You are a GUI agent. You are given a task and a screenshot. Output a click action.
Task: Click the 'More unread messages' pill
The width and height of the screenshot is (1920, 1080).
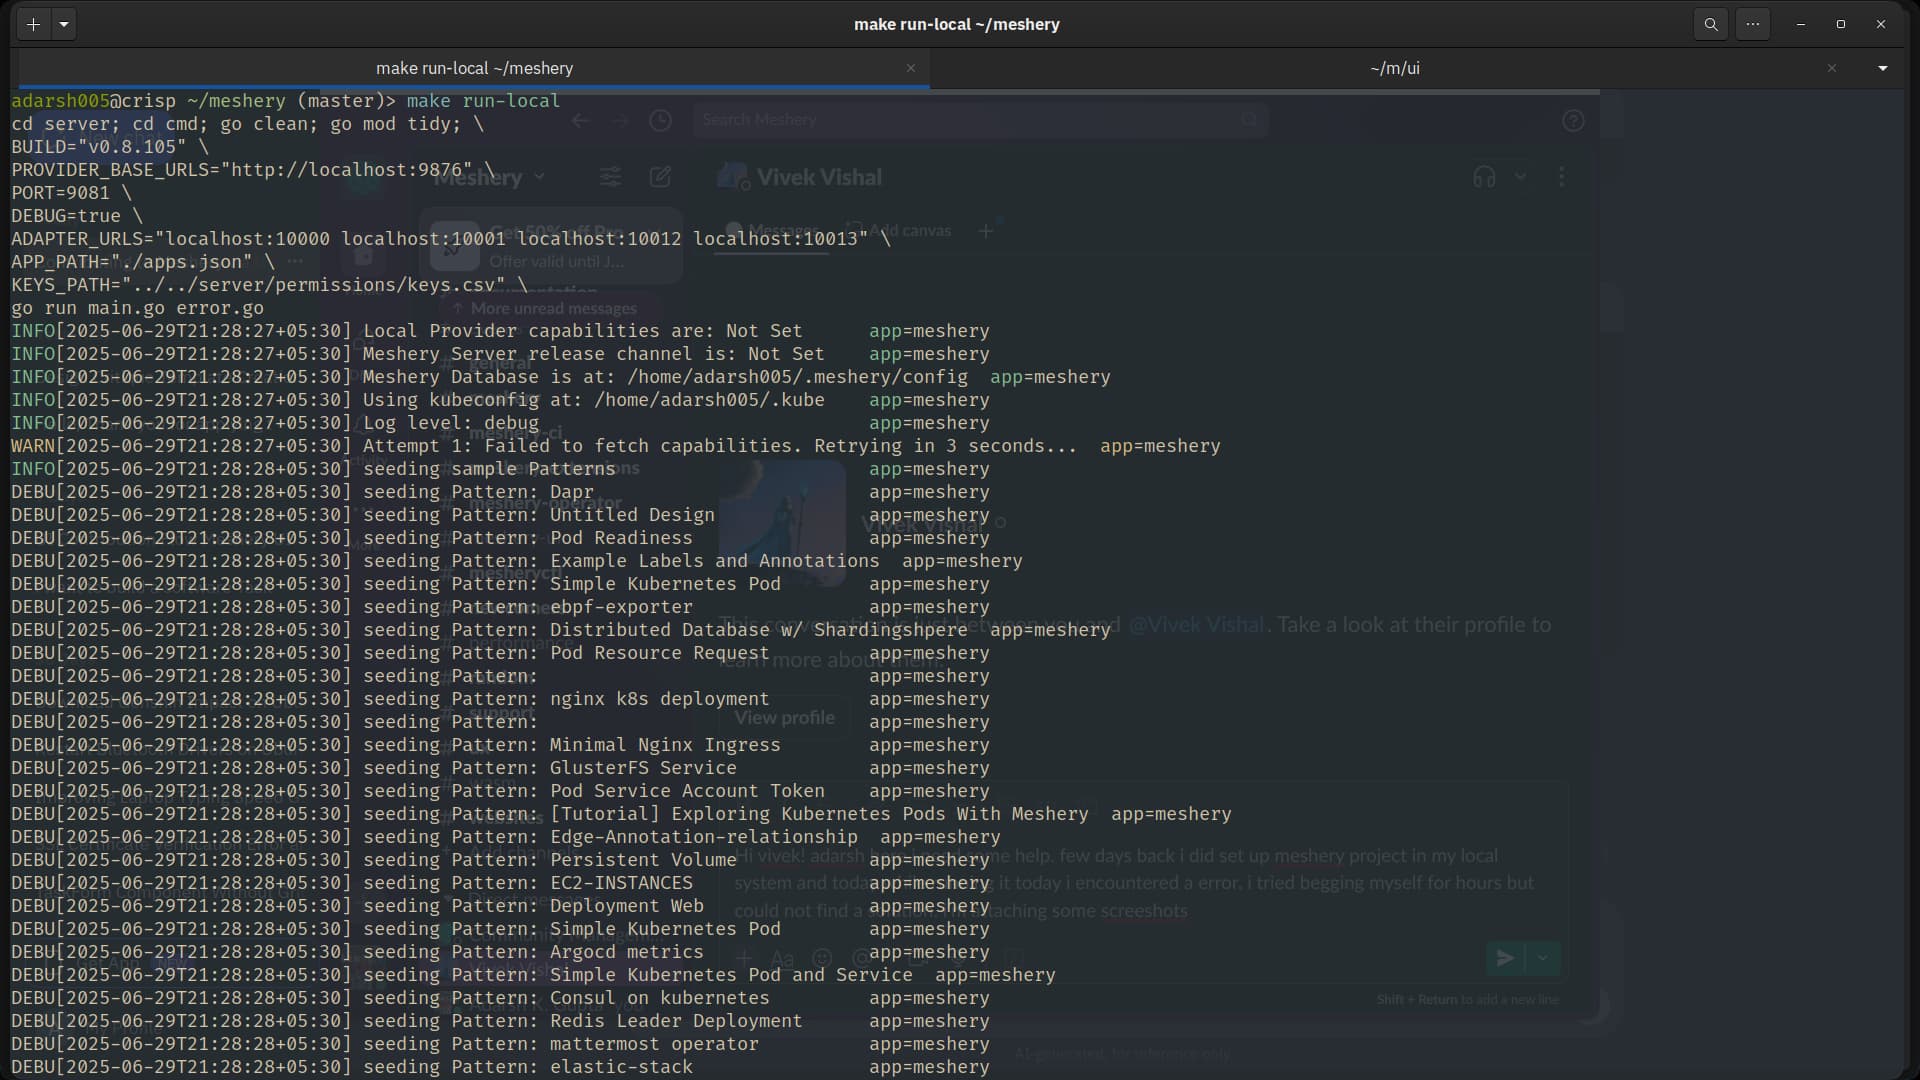point(546,309)
